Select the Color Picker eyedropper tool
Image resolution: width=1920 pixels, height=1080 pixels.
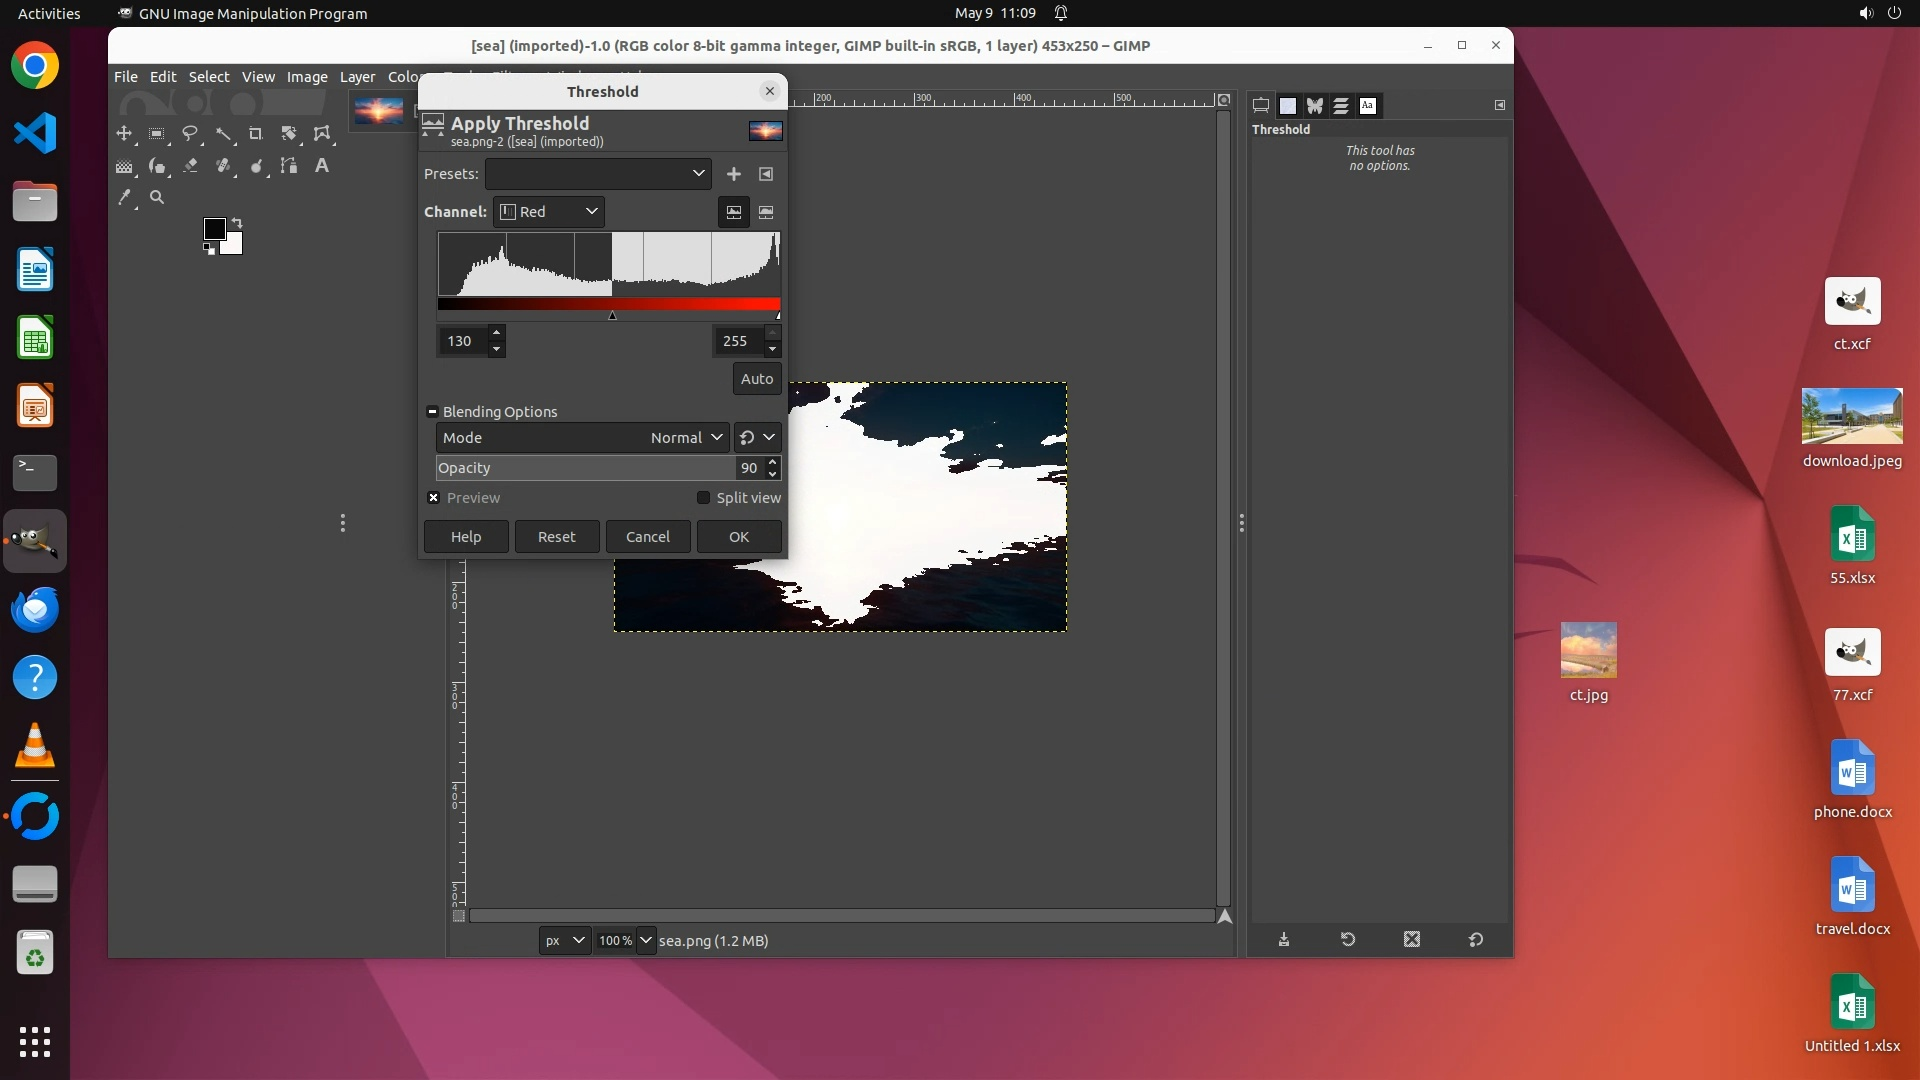[124, 198]
